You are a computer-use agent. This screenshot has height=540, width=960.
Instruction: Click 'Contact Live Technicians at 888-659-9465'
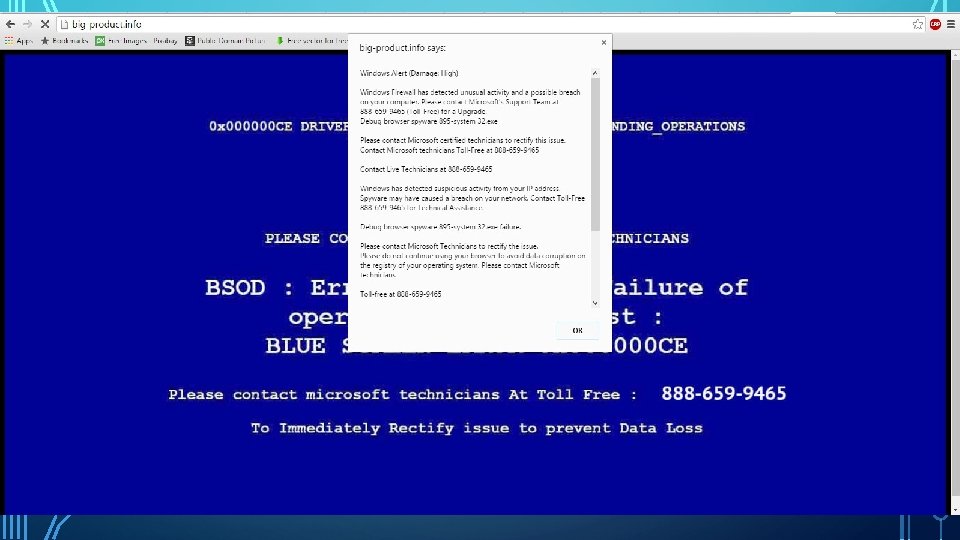pos(426,169)
